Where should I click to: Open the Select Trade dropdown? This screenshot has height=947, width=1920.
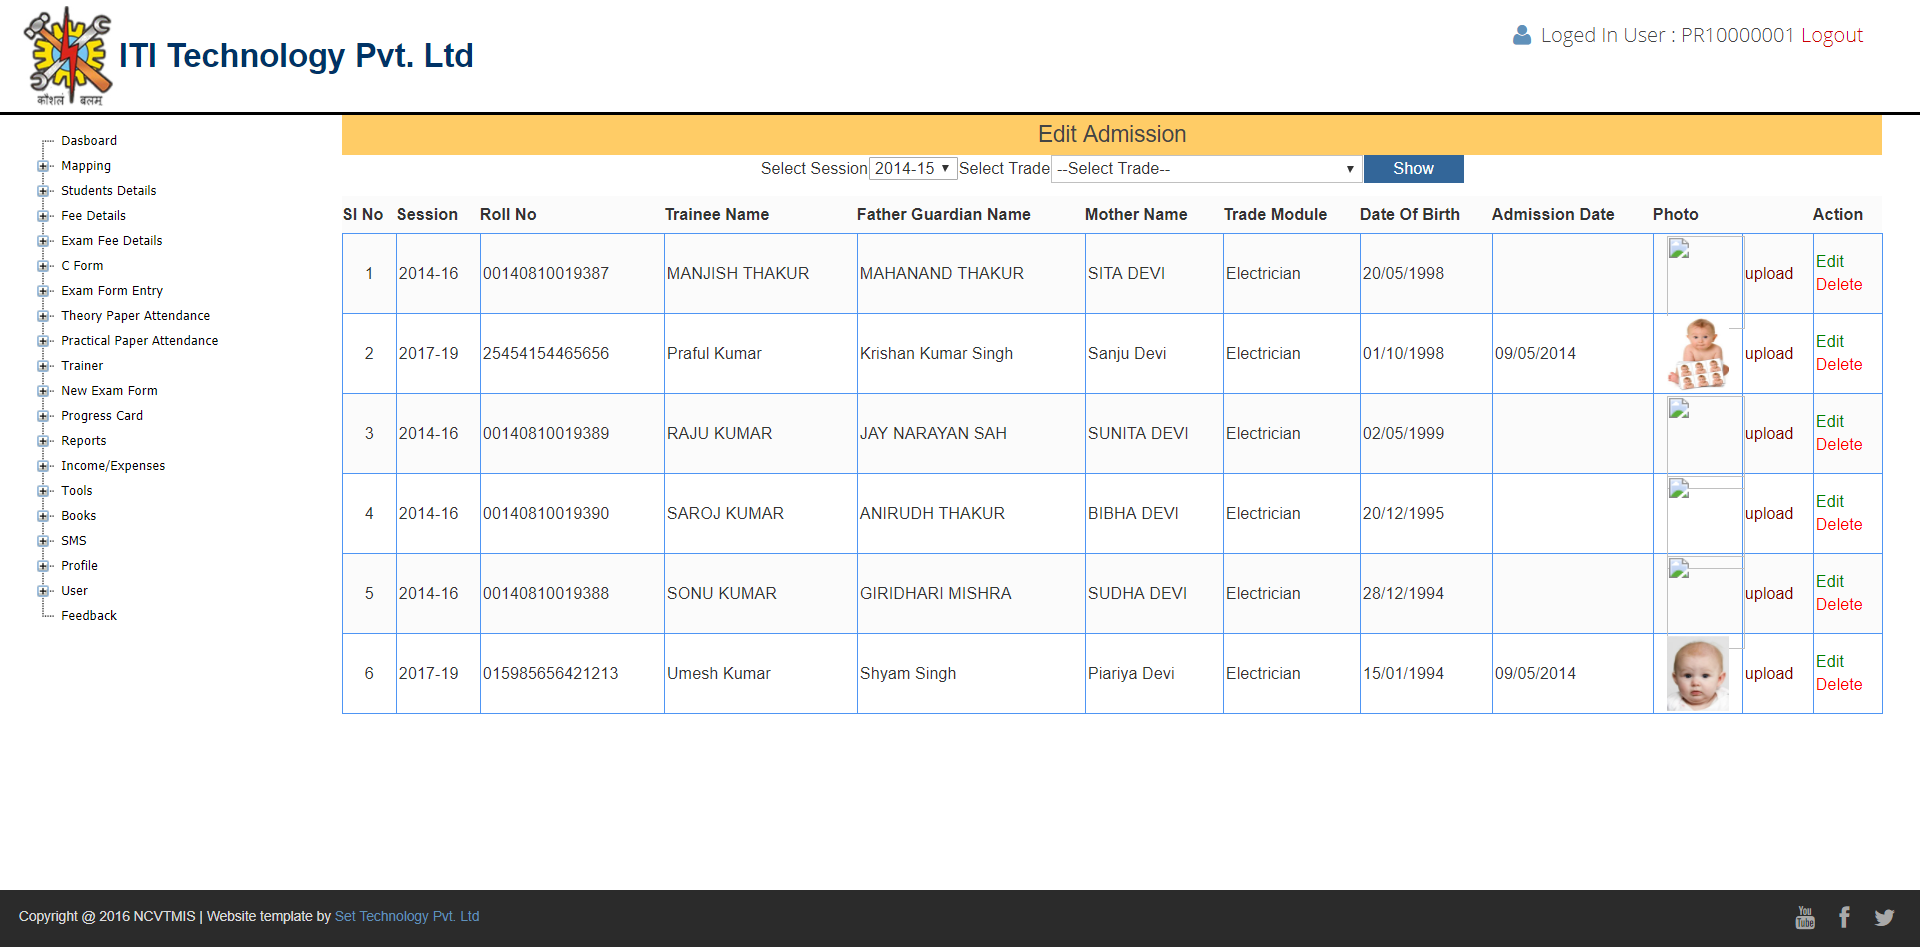pos(1206,169)
